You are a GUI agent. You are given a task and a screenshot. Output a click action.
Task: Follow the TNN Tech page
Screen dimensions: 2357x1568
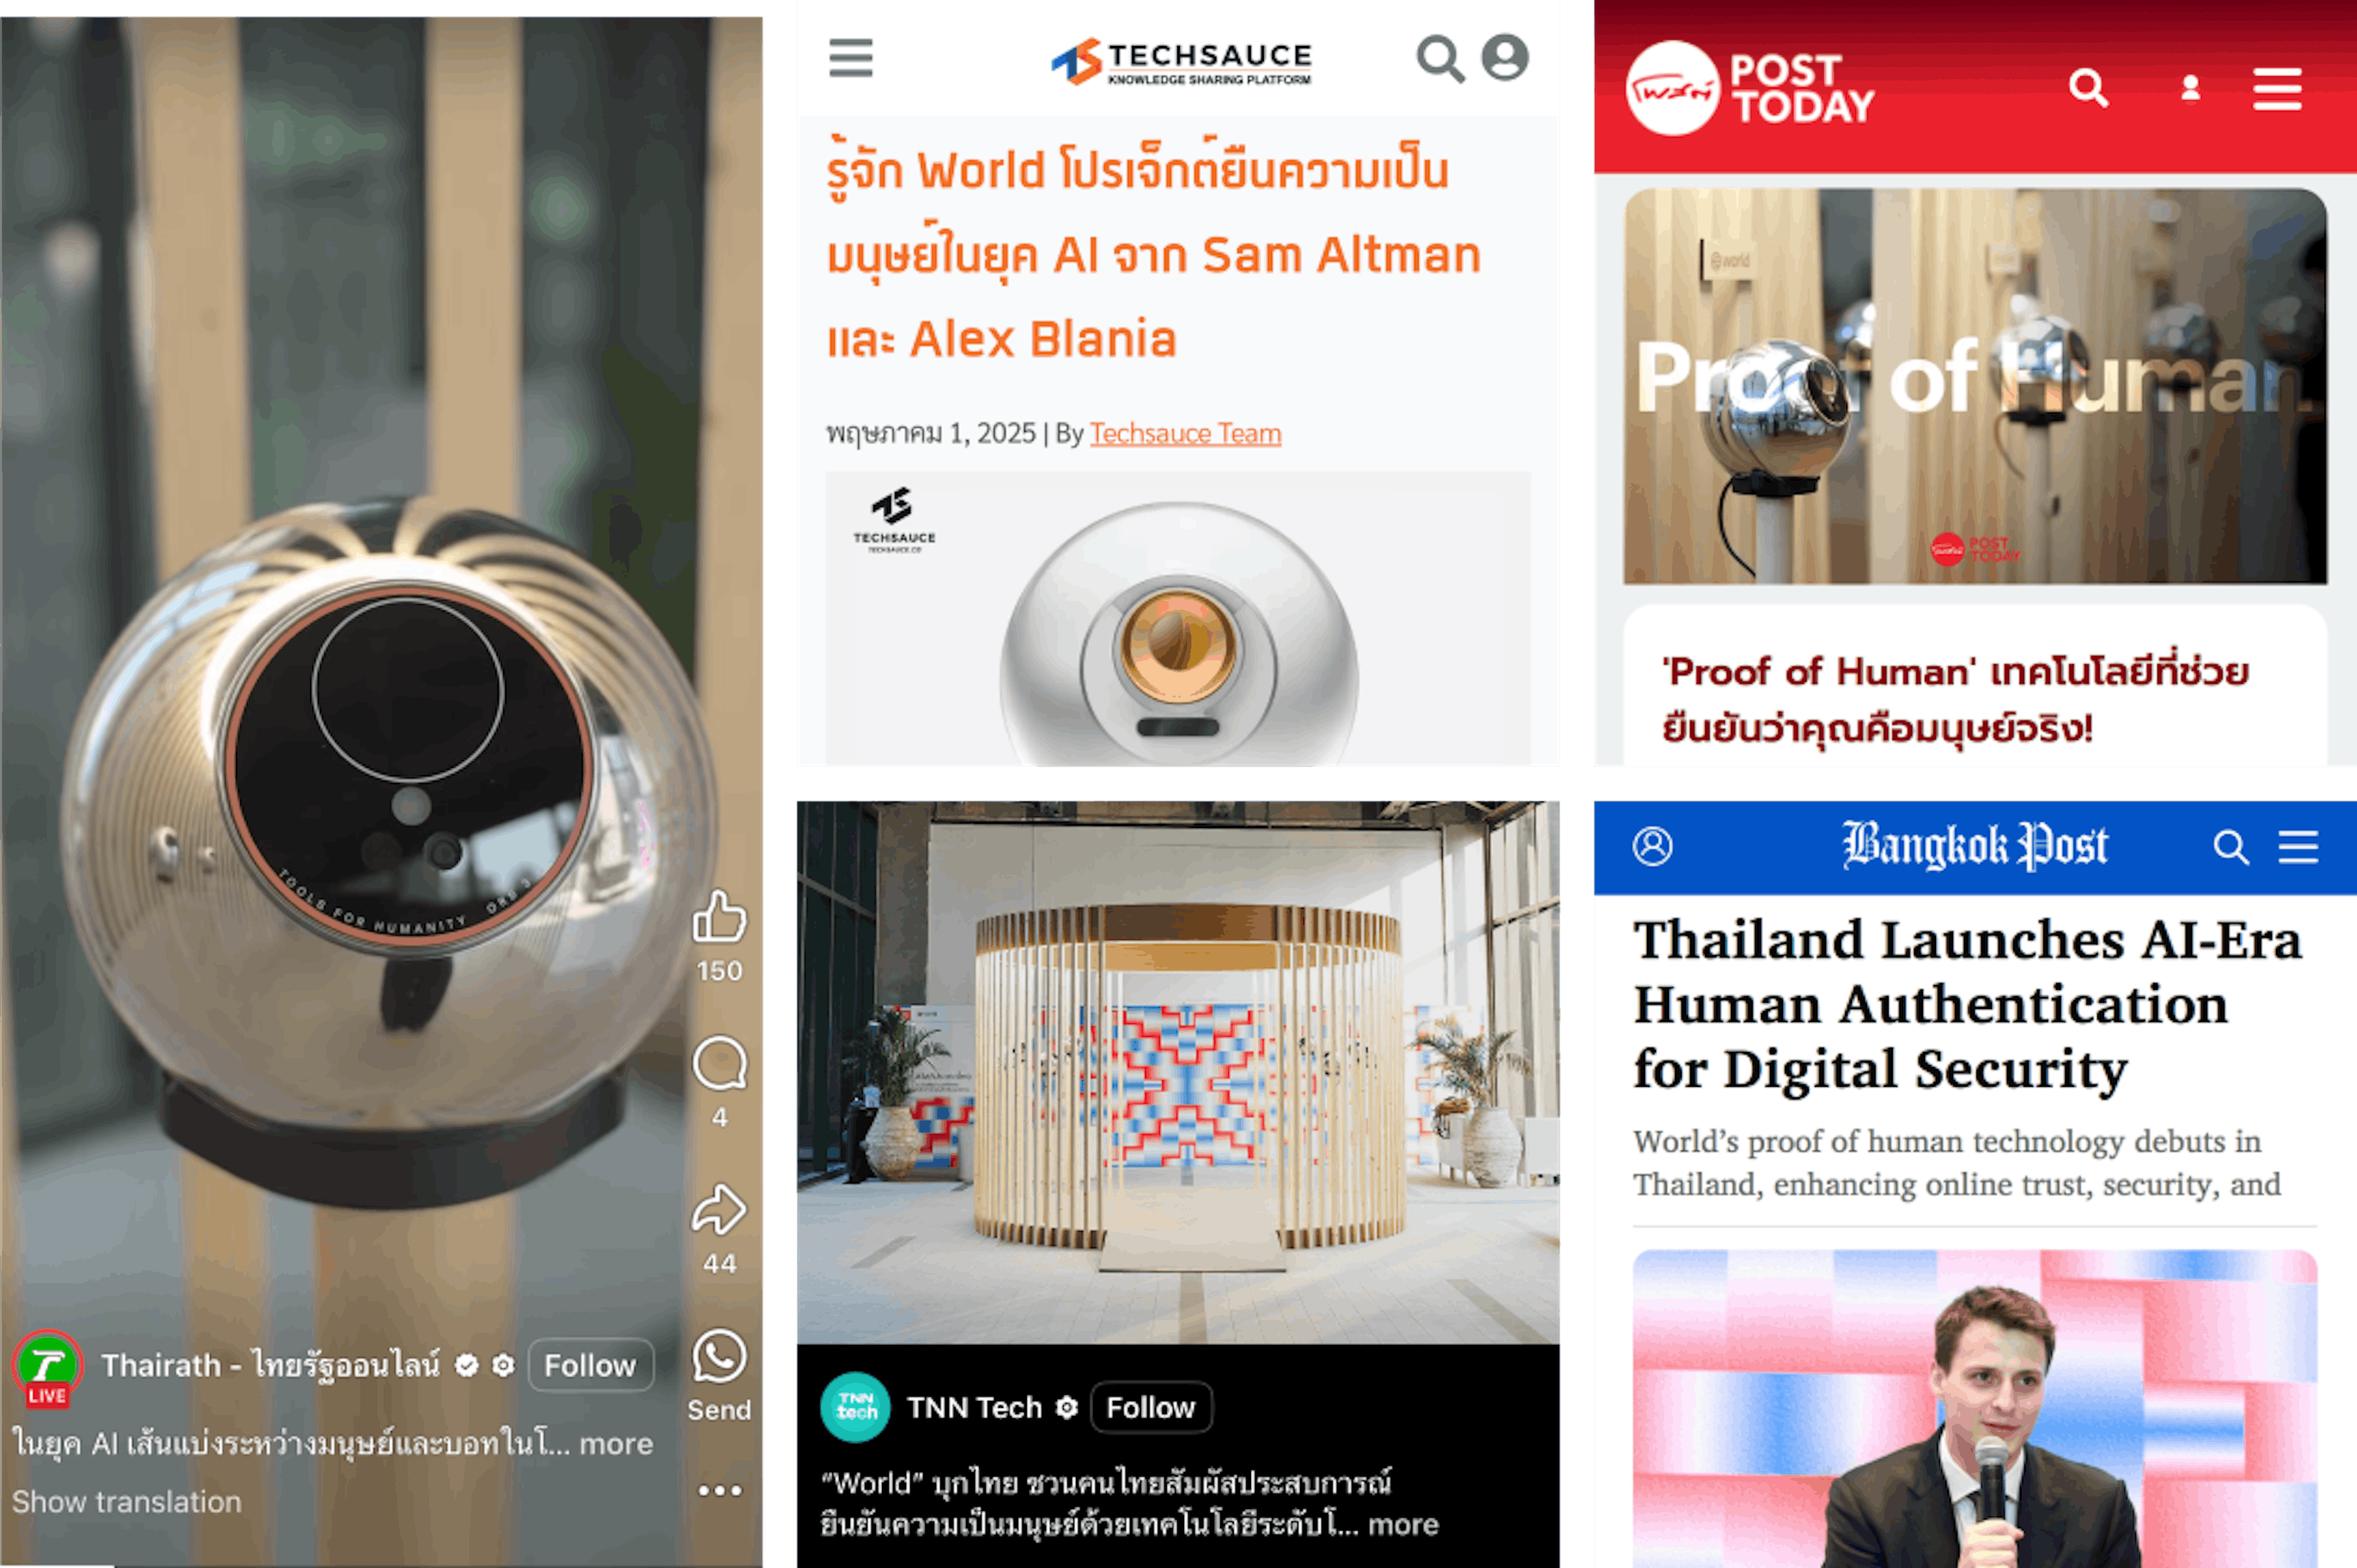pyautogui.click(x=1150, y=1407)
